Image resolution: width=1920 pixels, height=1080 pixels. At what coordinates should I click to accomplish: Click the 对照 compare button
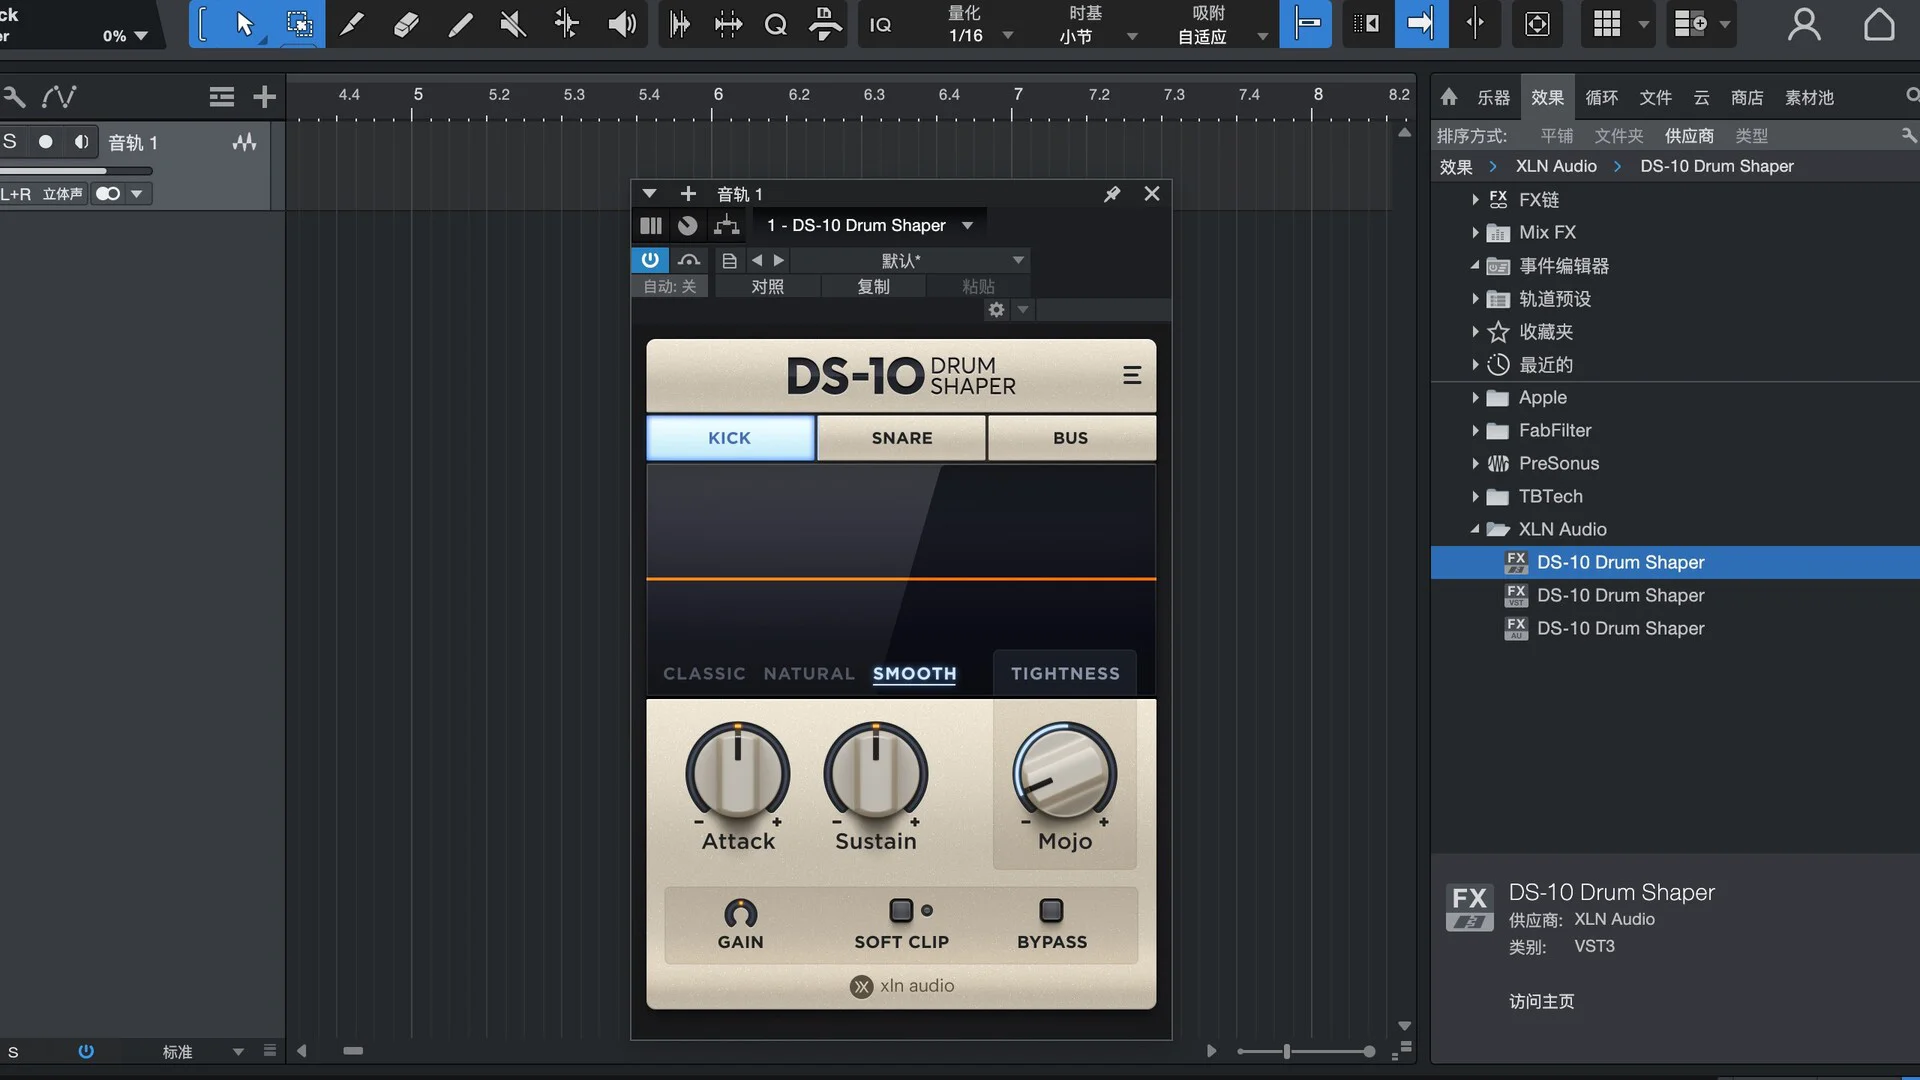[767, 287]
